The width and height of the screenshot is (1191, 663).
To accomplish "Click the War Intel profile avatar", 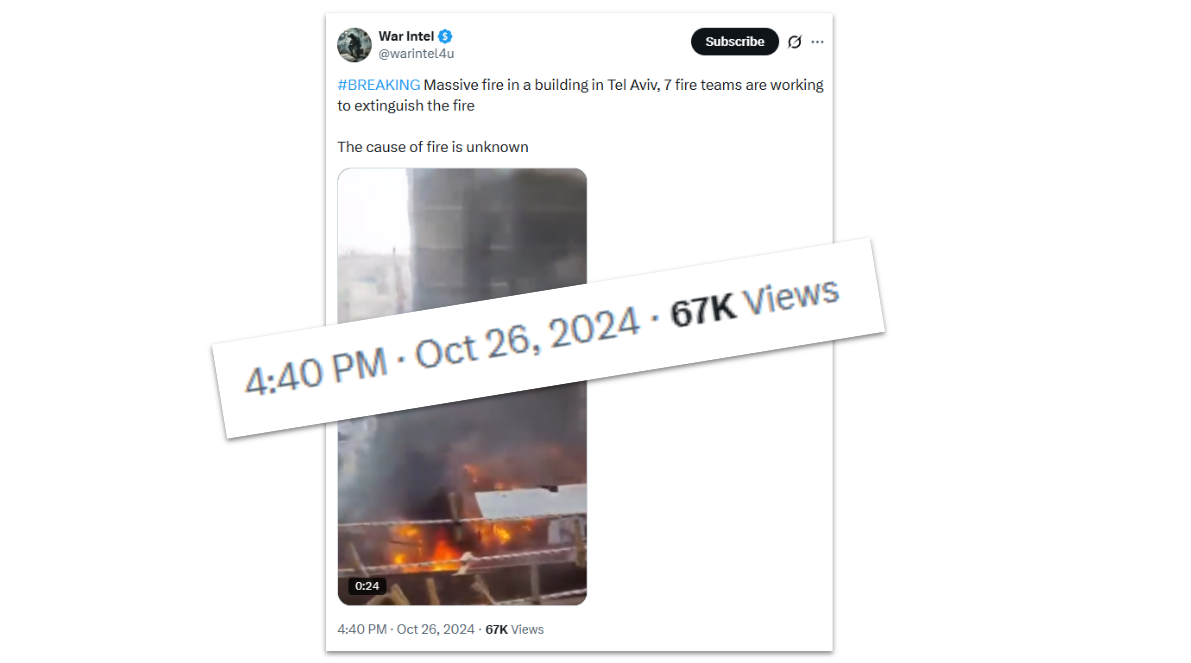I will pos(354,45).
